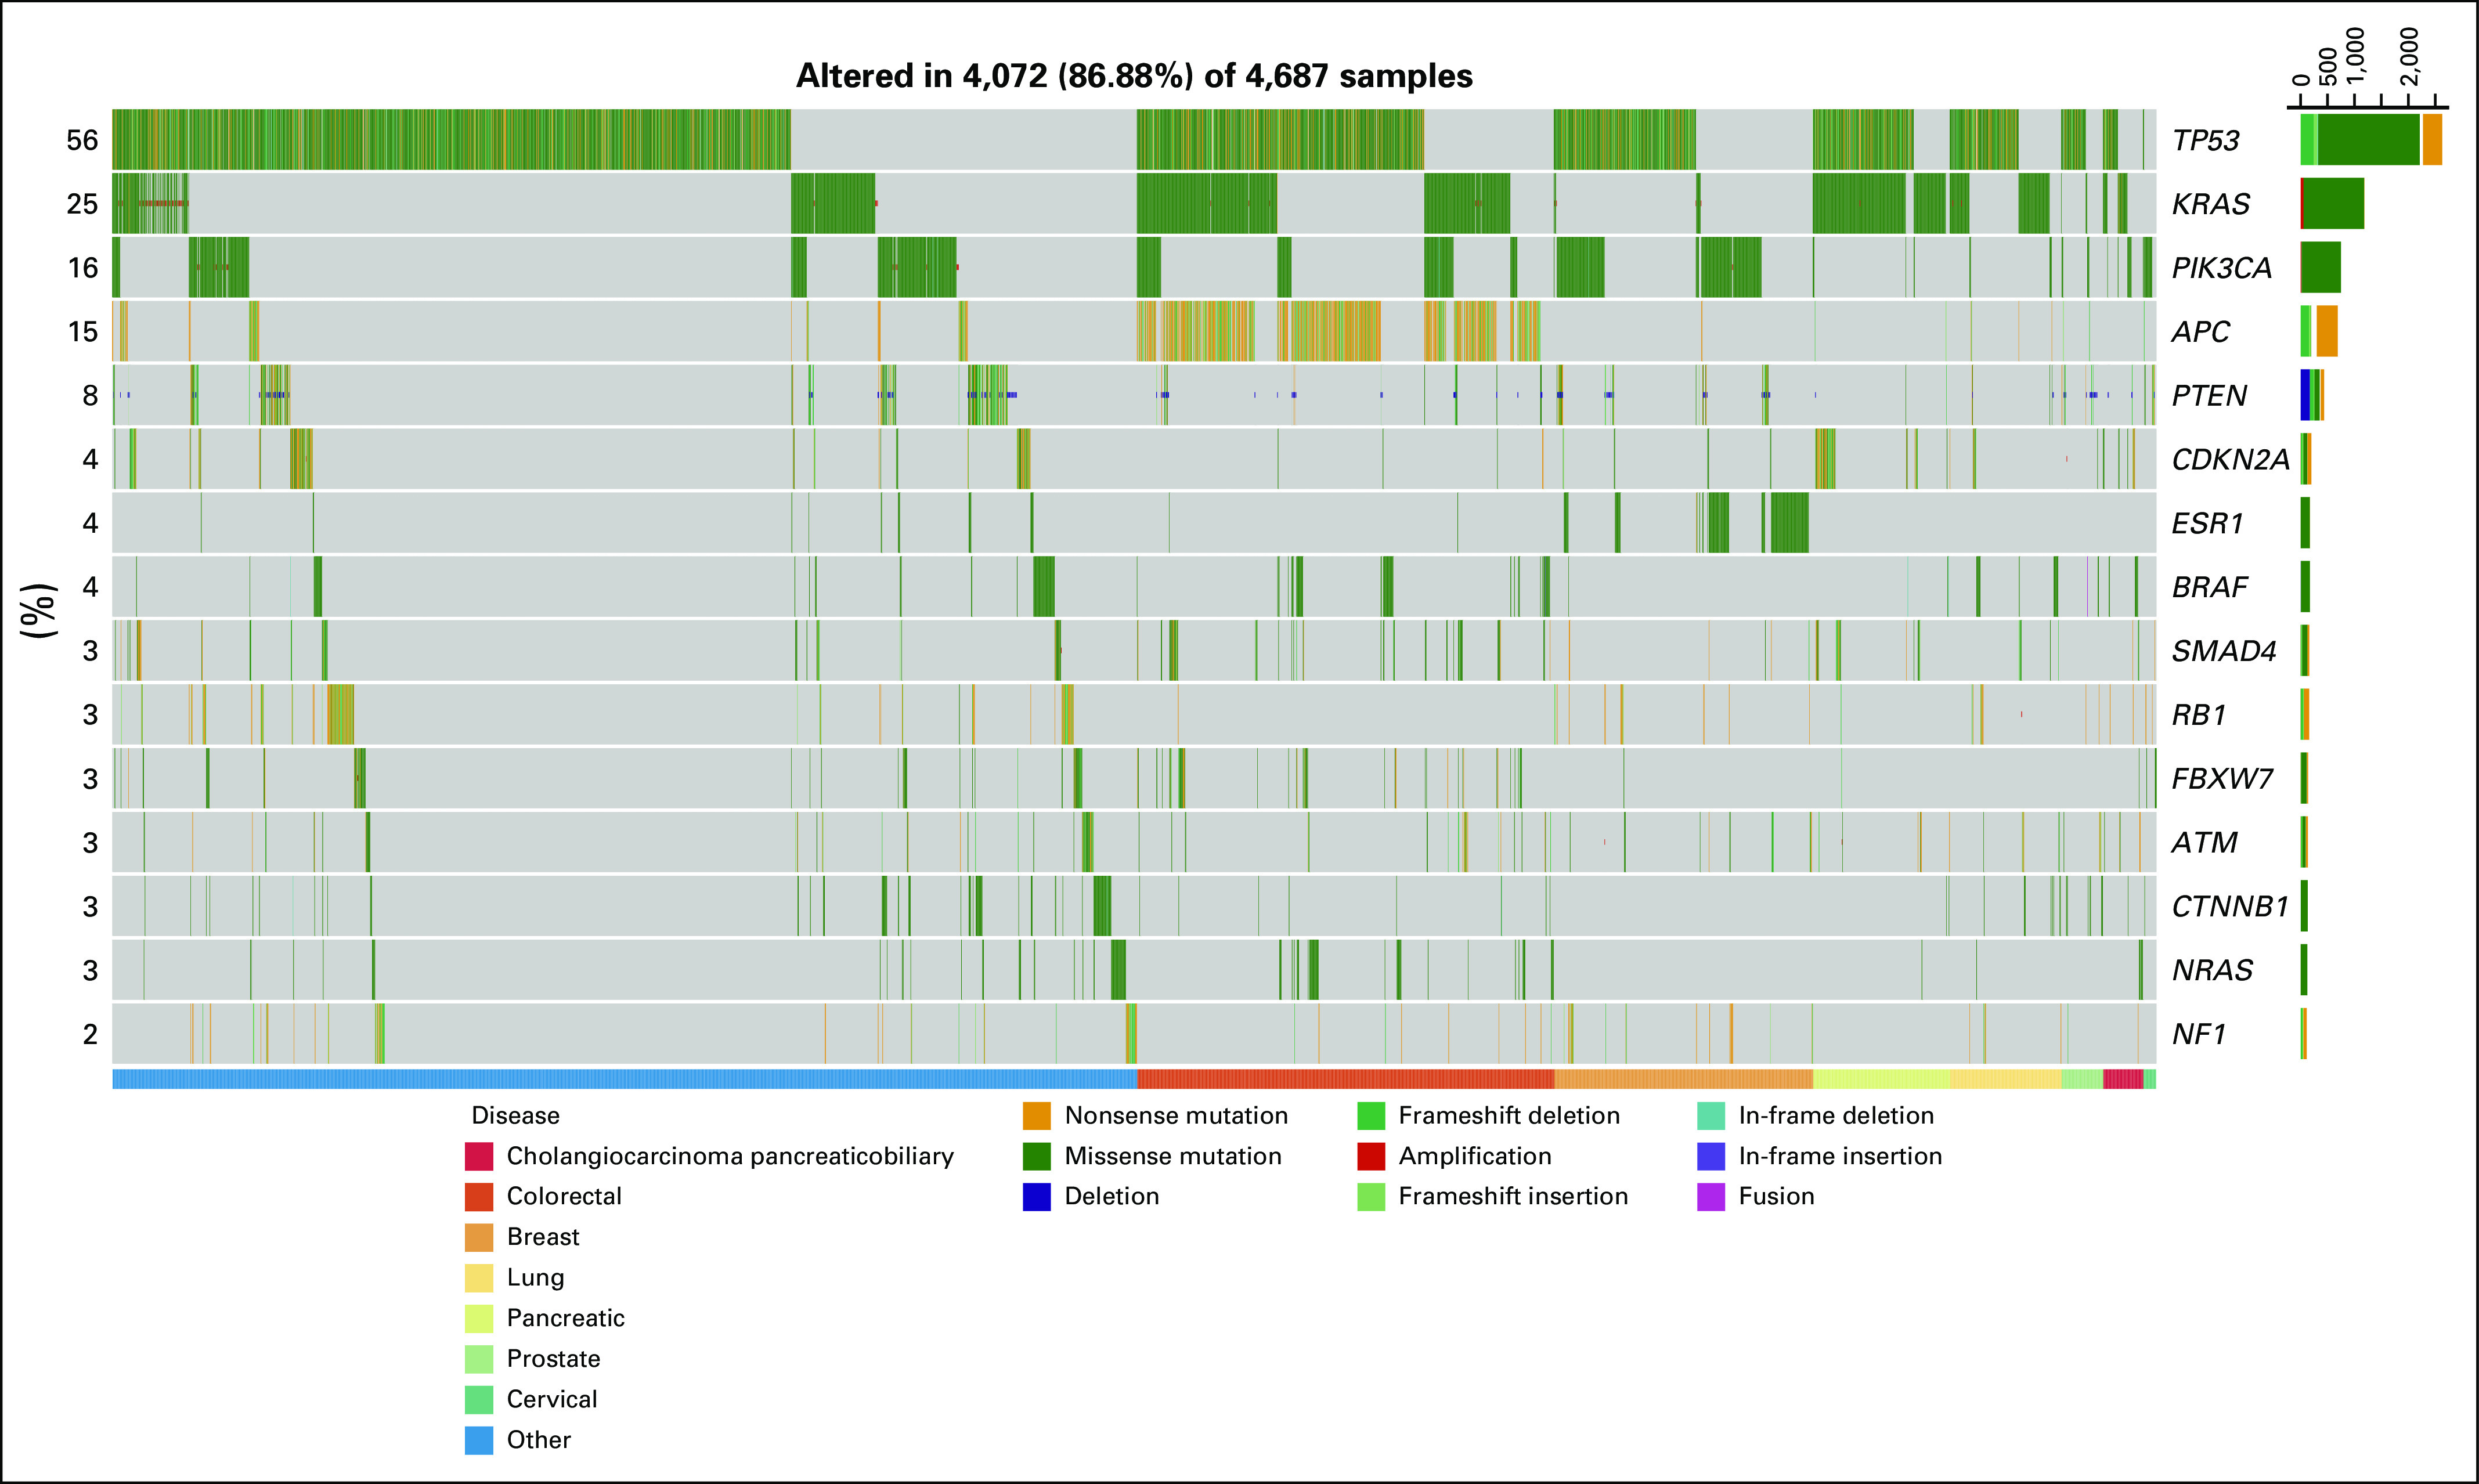Click the In-frame deletion legend swatch
The image size is (2479, 1484).
click(1711, 1116)
